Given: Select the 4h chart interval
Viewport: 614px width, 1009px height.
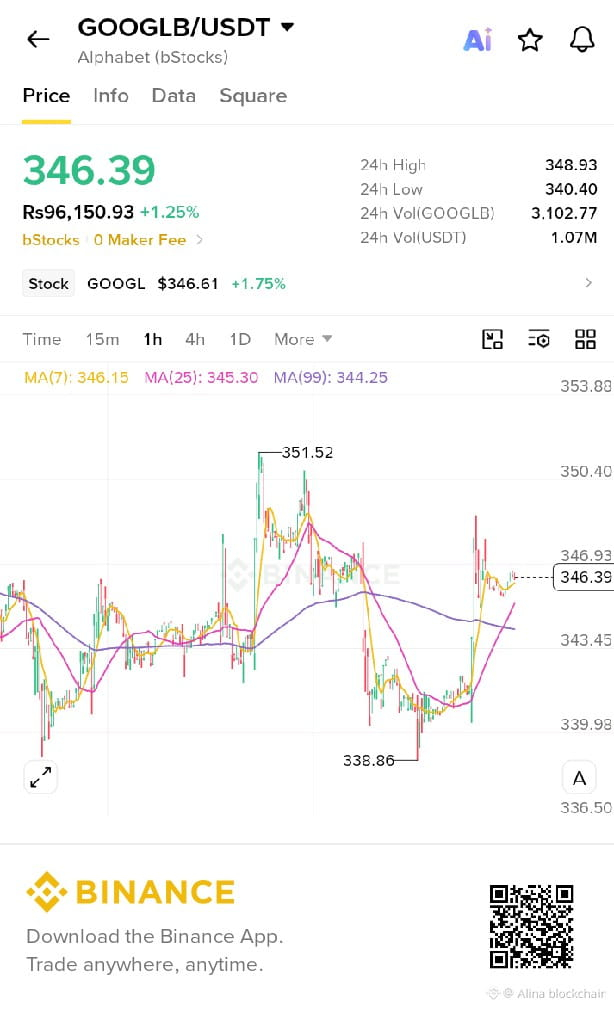Looking at the screenshot, I should point(195,339).
